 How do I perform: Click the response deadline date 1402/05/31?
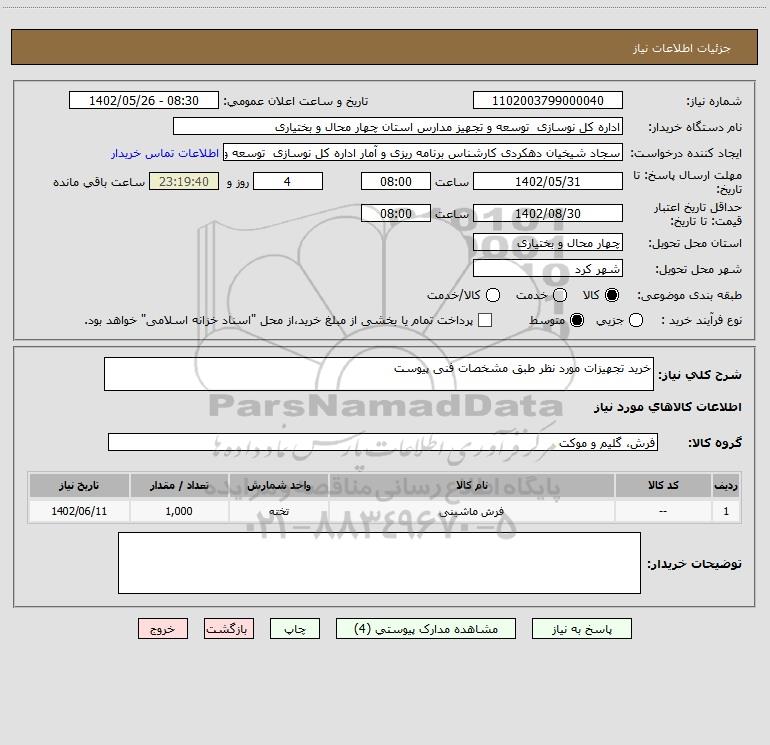point(548,182)
